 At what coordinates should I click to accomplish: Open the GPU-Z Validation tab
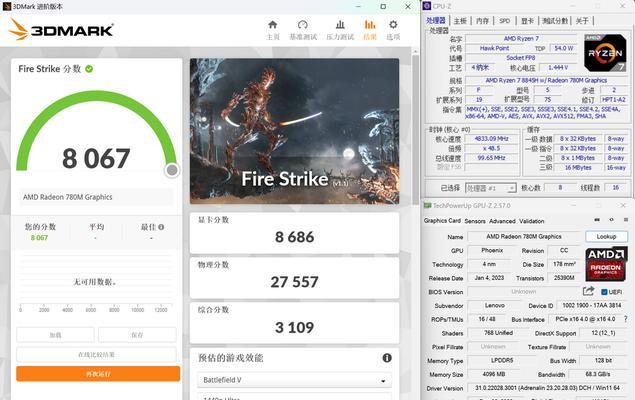(x=532, y=221)
